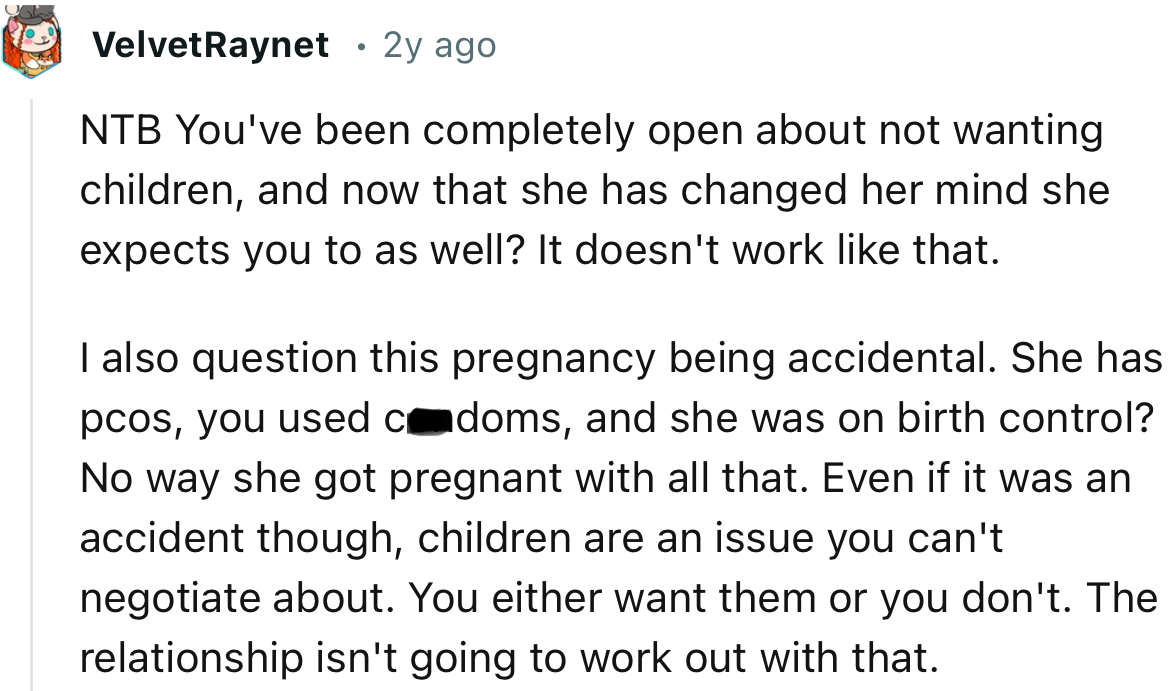Click the "2y ago" timestamp
The image size is (1176, 691).
pos(440,46)
